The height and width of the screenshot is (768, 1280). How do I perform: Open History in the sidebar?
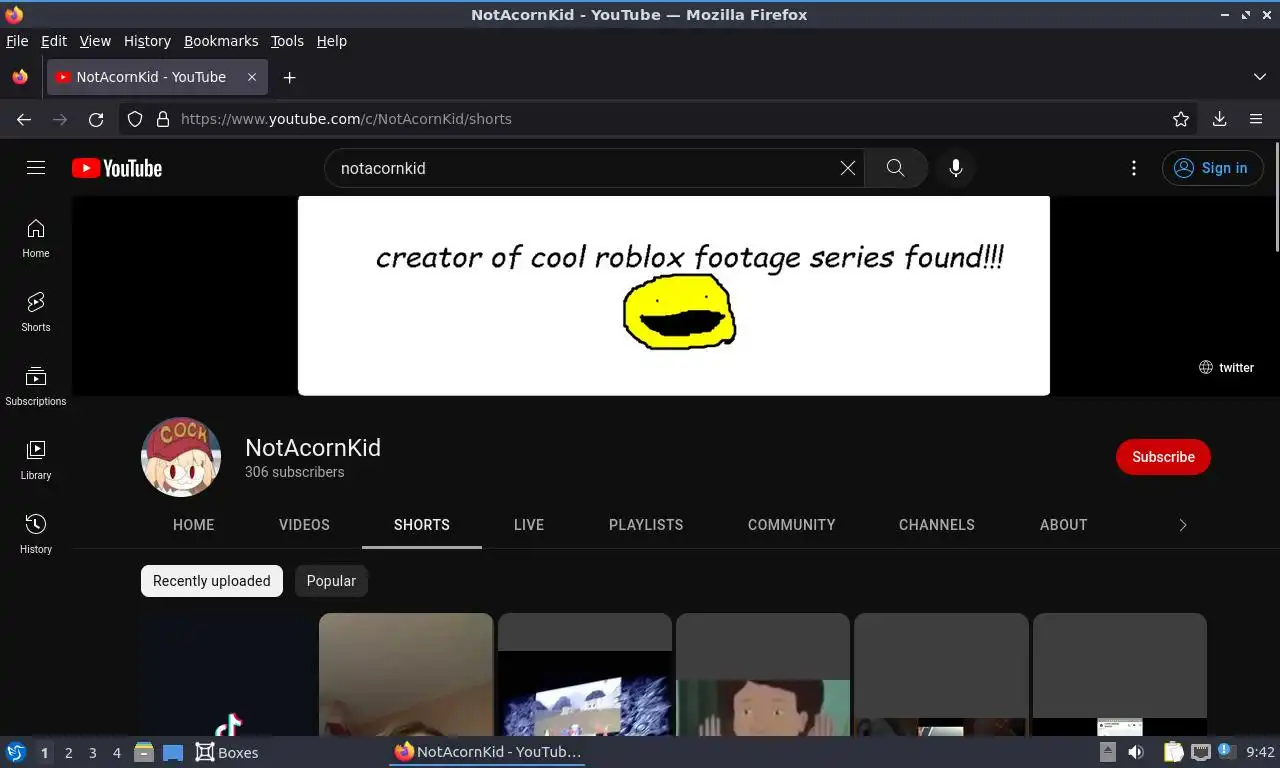pyautogui.click(x=36, y=535)
